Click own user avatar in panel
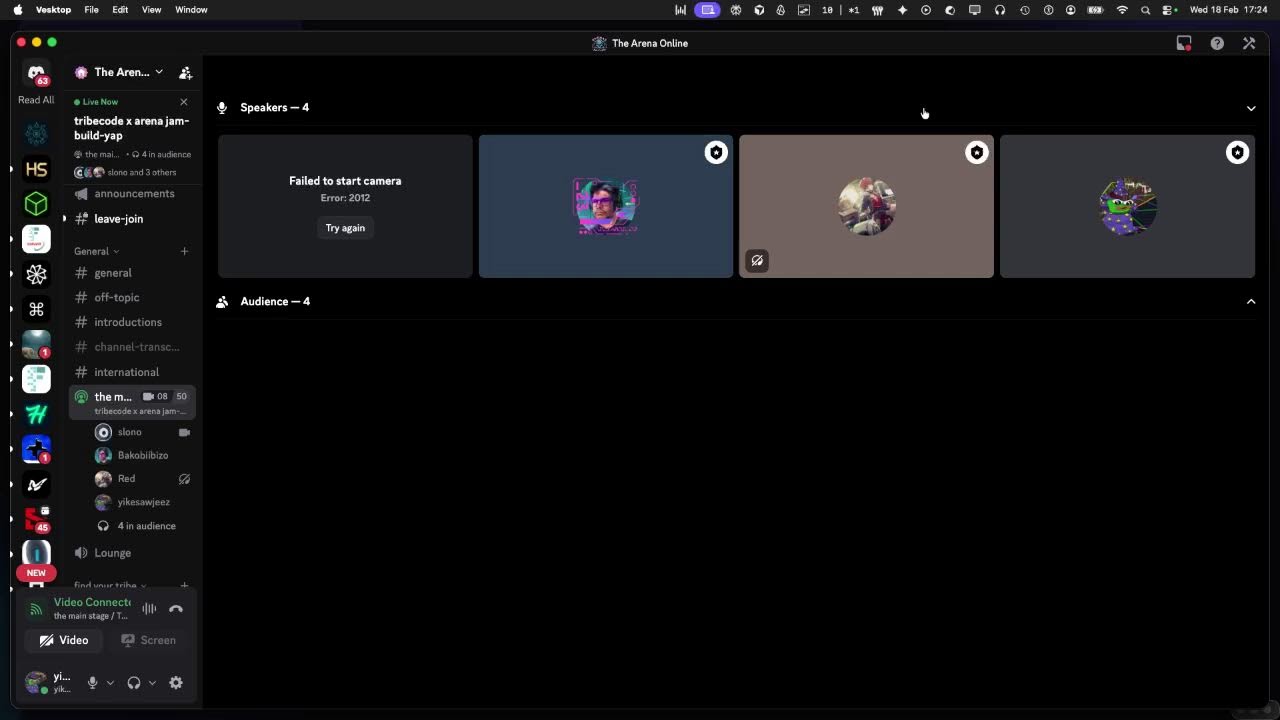Screen dimensions: 1280x720 click(36, 683)
